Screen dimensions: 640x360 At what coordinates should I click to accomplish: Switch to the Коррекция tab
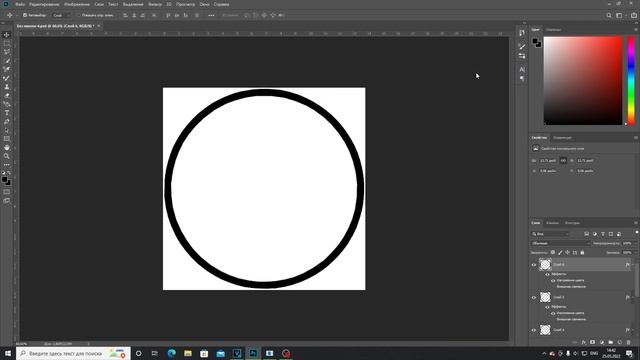562,138
